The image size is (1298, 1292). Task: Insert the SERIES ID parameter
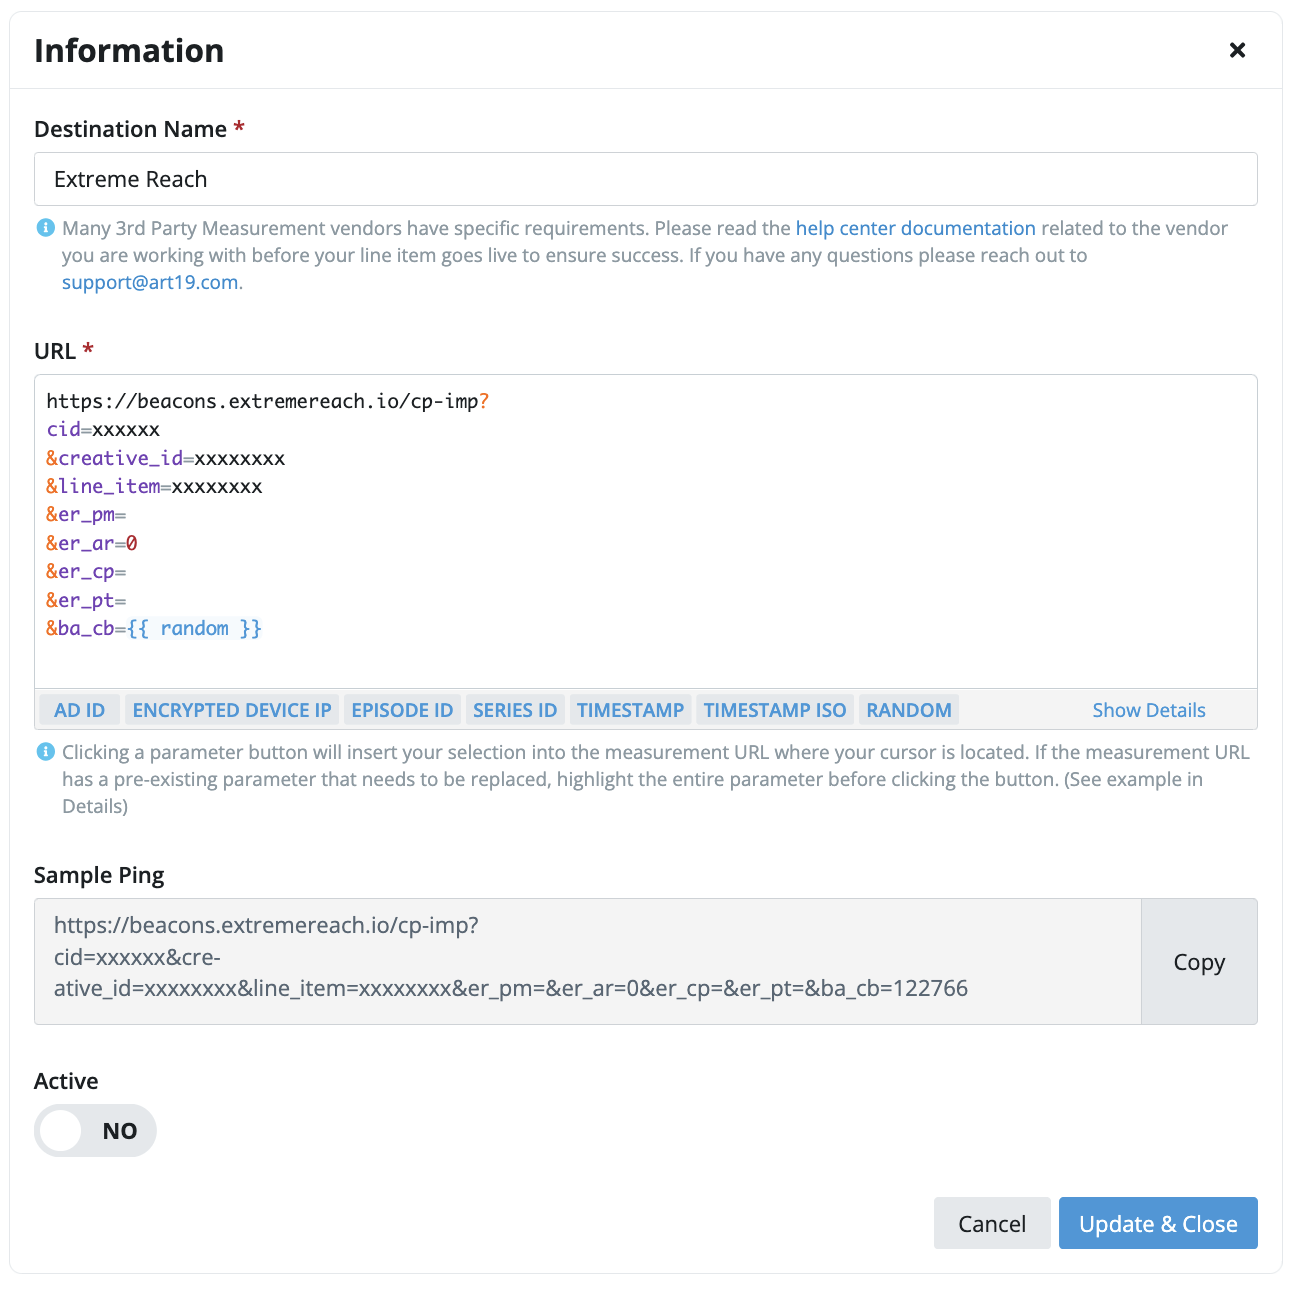[x=515, y=710]
